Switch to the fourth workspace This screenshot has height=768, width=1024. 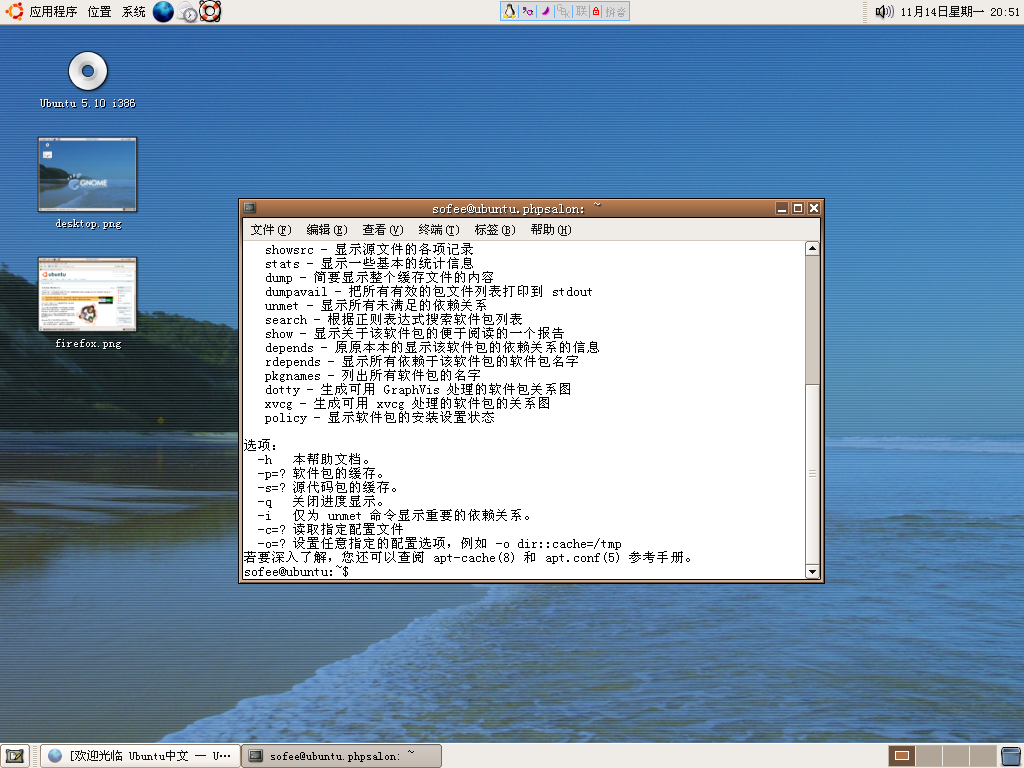click(x=982, y=756)
